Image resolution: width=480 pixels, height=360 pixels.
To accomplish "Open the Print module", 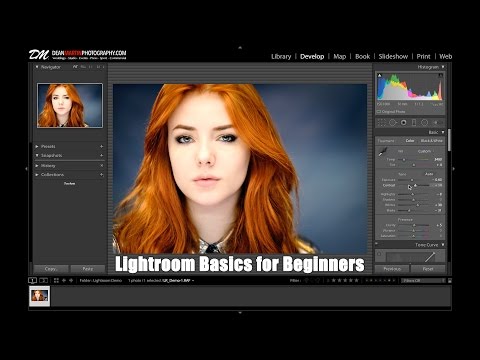I will [423, 56].
